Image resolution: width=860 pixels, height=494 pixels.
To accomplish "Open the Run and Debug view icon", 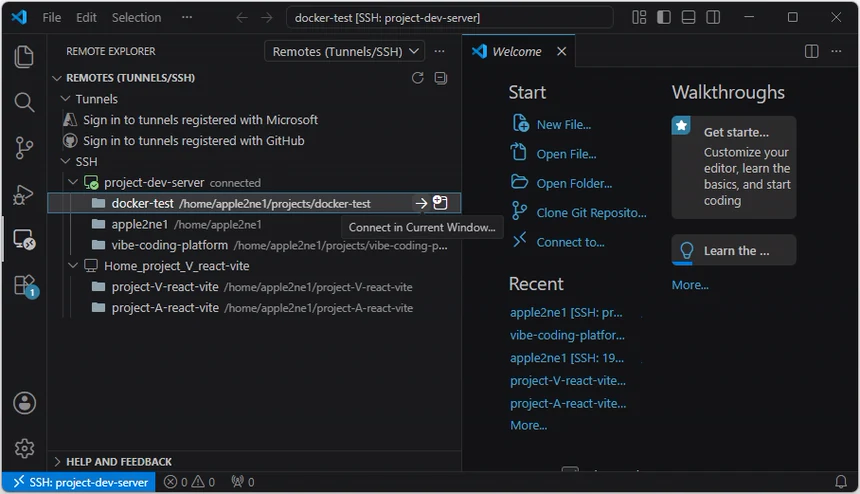I will click(24, 194).
